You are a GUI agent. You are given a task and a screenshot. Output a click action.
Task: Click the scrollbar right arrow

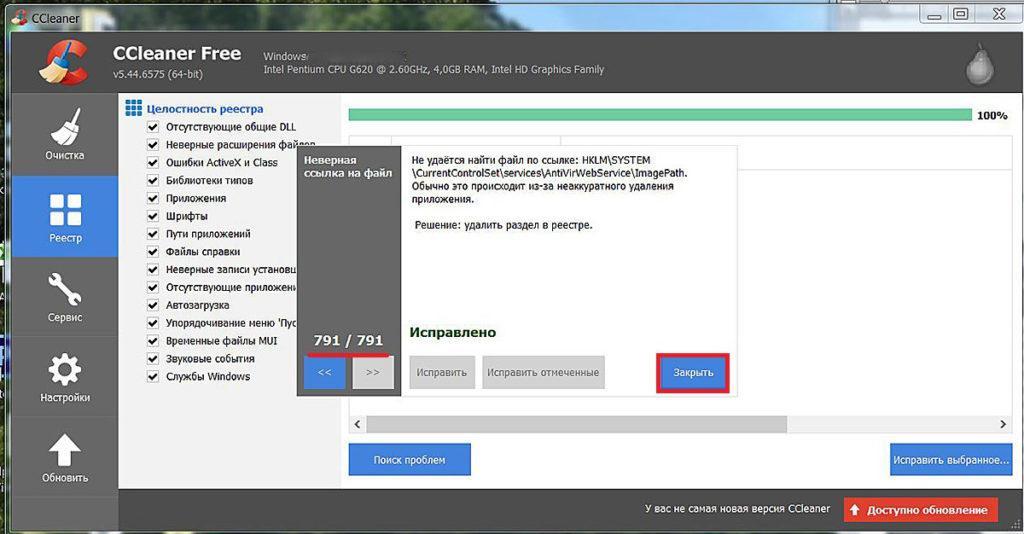click(1003, 424)
